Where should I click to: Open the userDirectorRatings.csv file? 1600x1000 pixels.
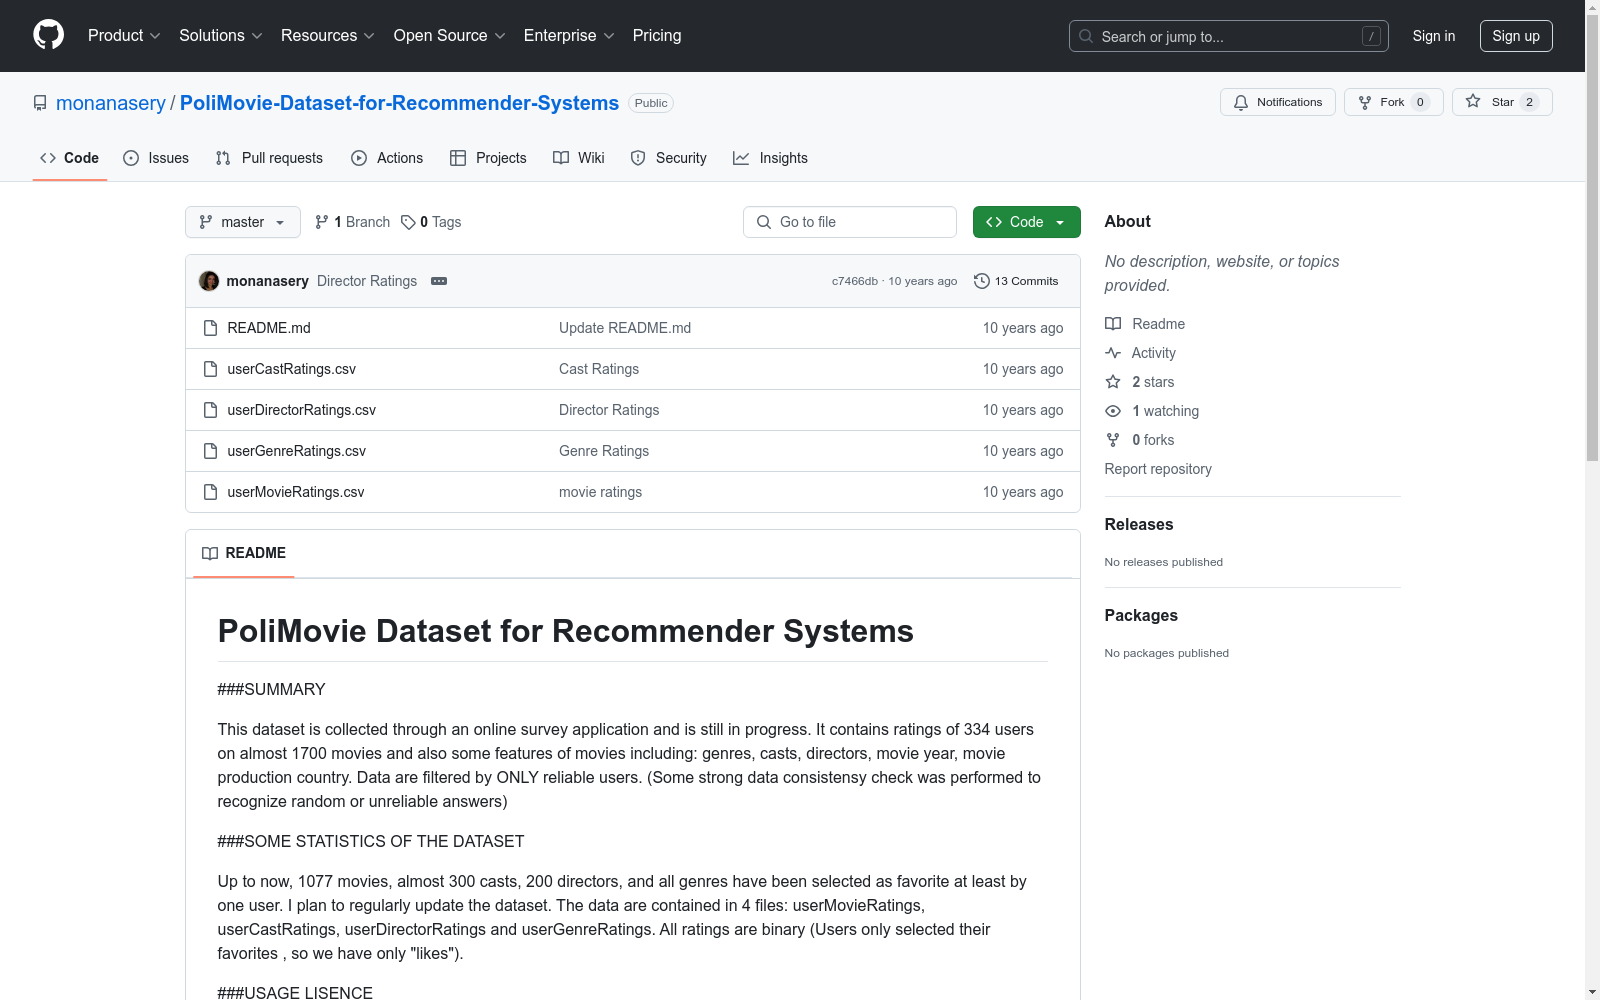click(302, 410)
